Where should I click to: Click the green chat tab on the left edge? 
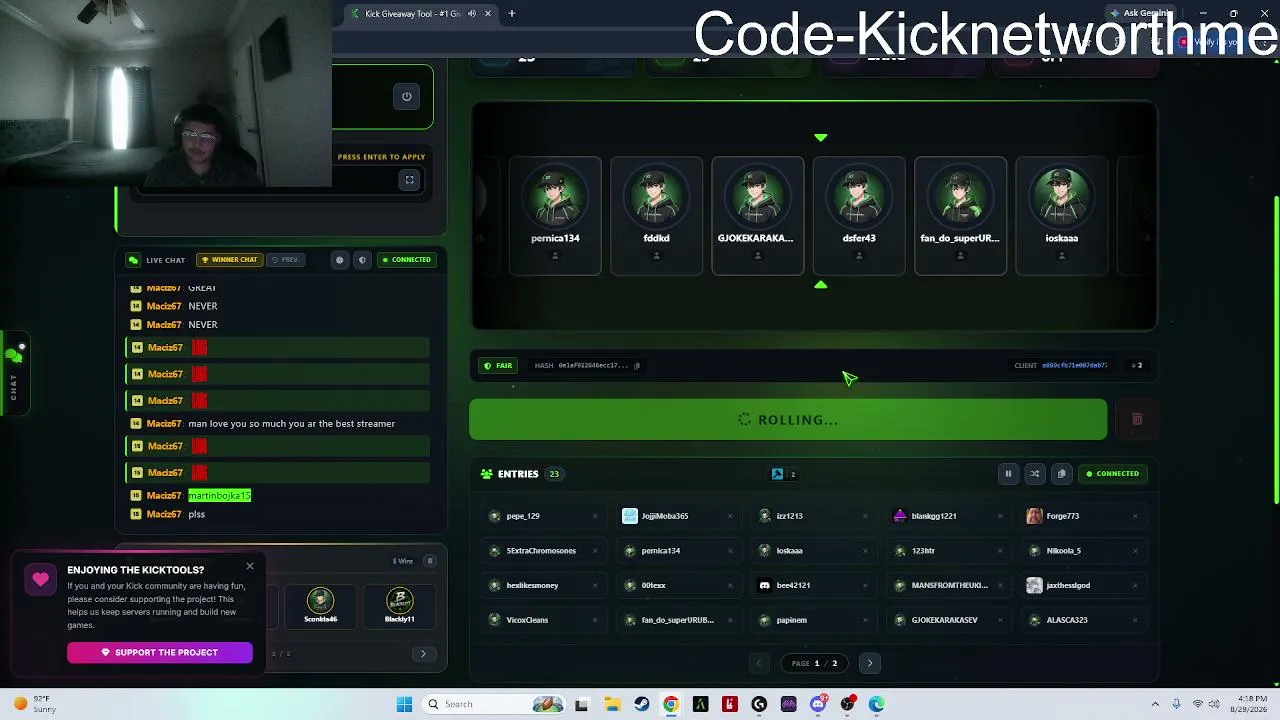[x=14, y=372]
